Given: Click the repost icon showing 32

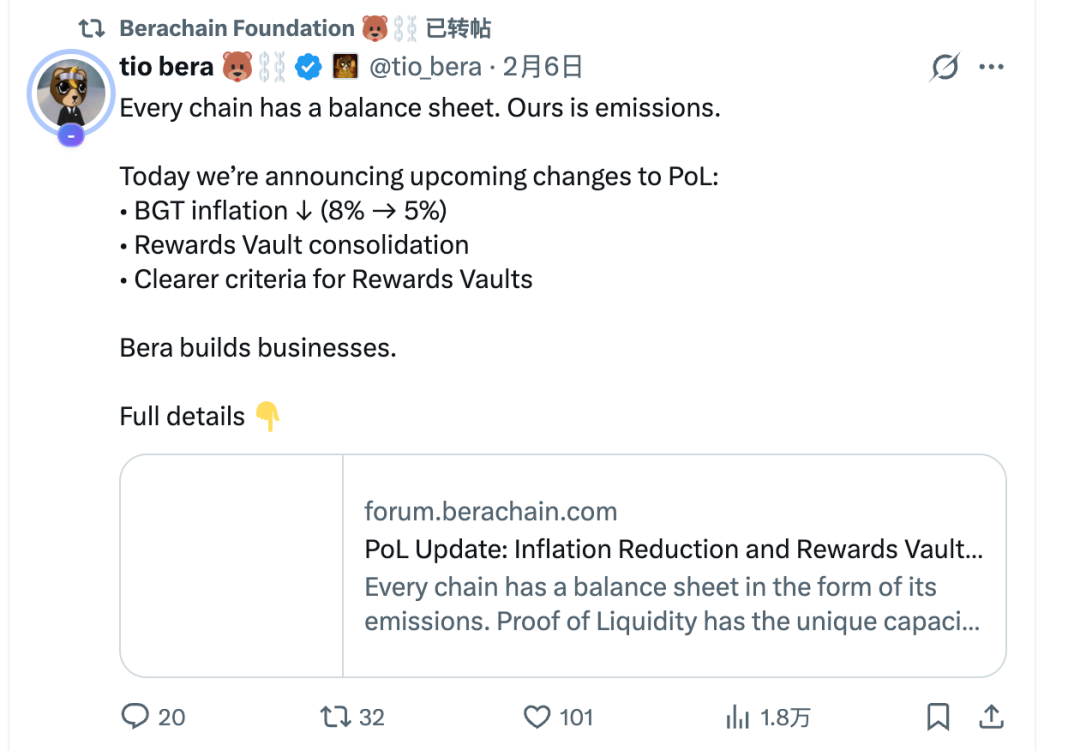Looking at the screenshot, I should (337, 717).
